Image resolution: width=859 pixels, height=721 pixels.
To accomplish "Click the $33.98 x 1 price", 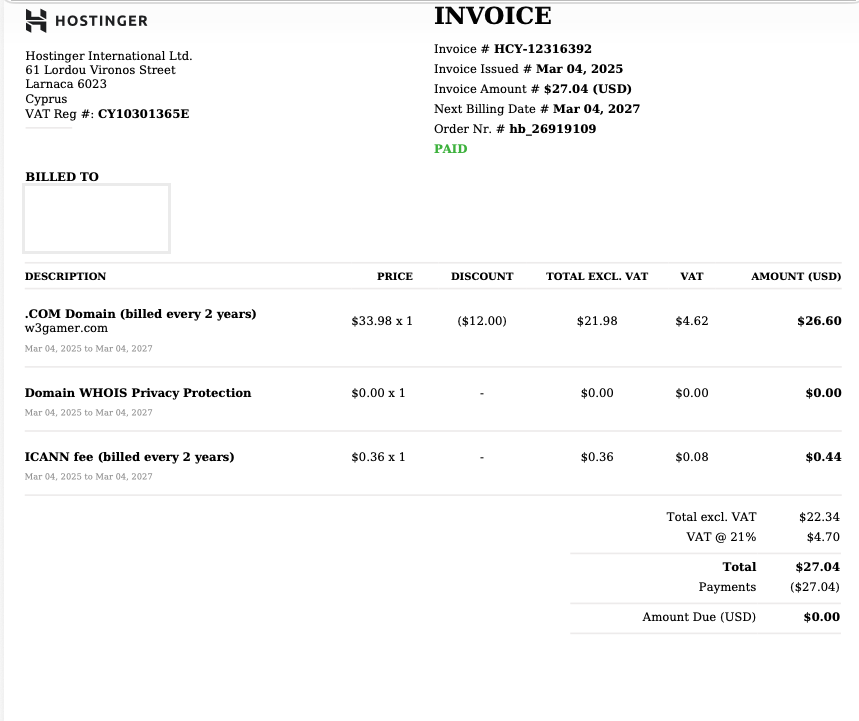I will (x=382, y=321).
